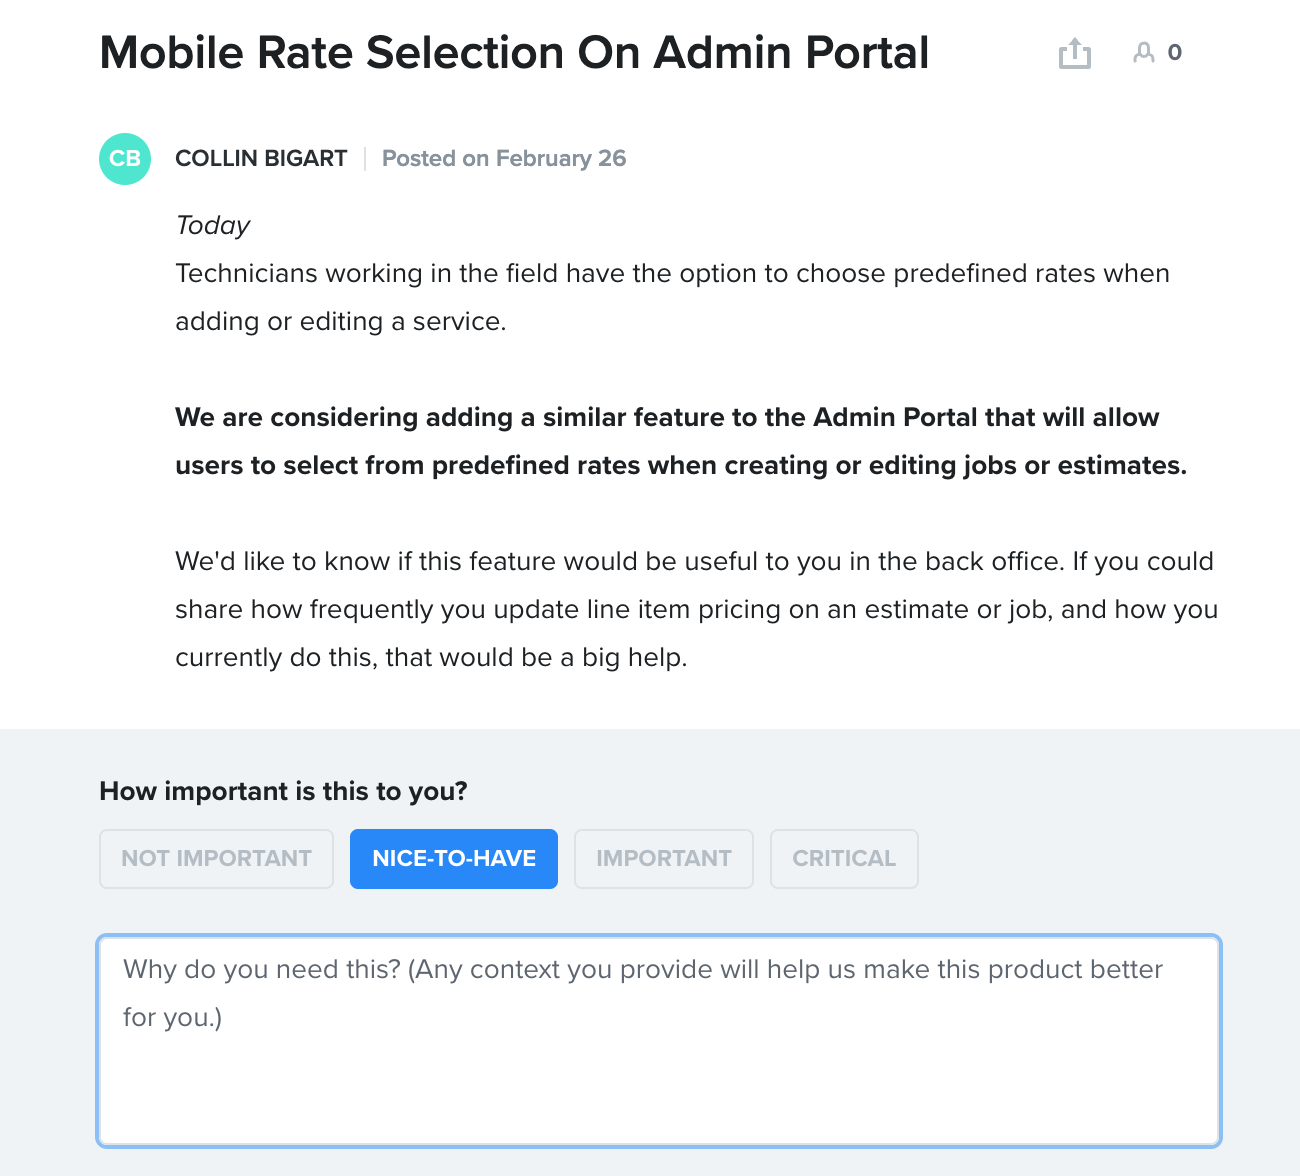
Task: Click the paragraph starting 'We'd like to know'
Action: point(696,609)
